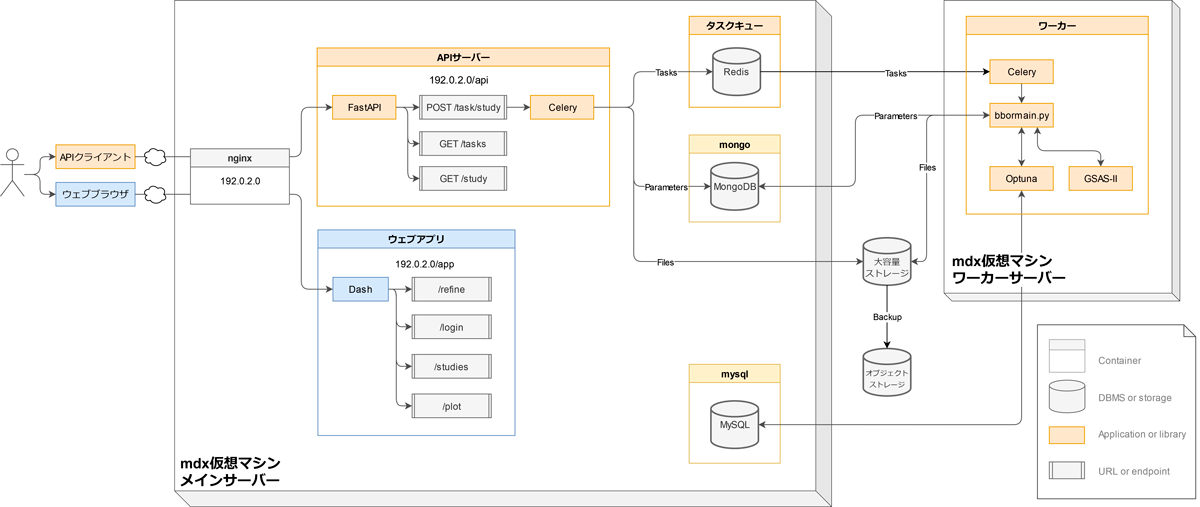This screenshot has width=1200, height=507.
Task: Click the stick-figure user icon
Action: point(12,173)
